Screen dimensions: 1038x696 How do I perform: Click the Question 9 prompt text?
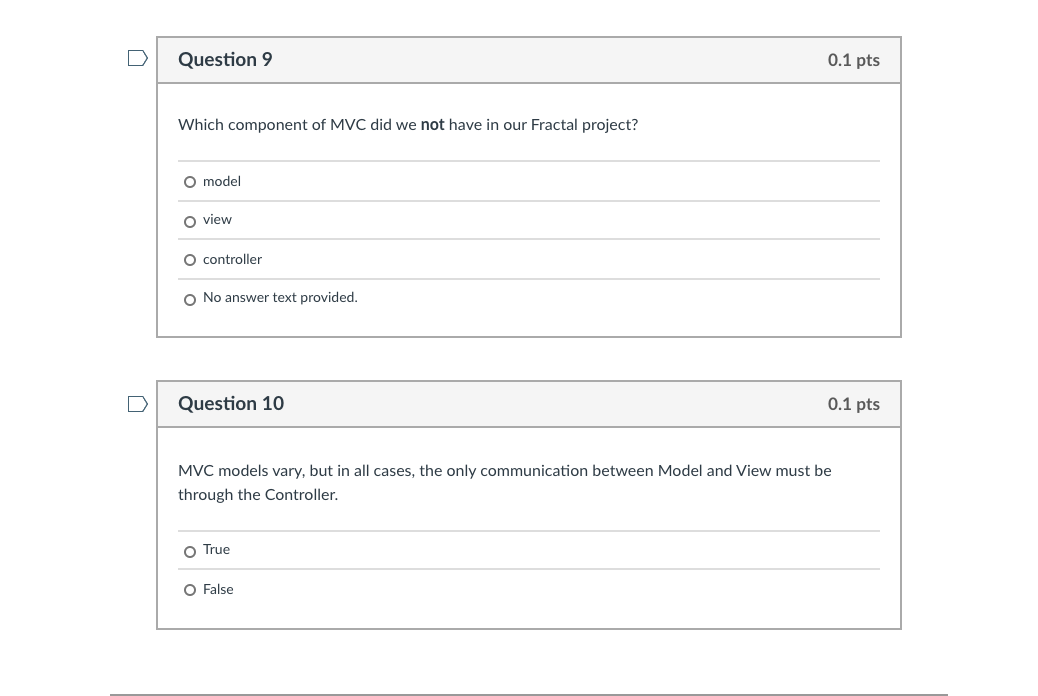click(408, 124)
